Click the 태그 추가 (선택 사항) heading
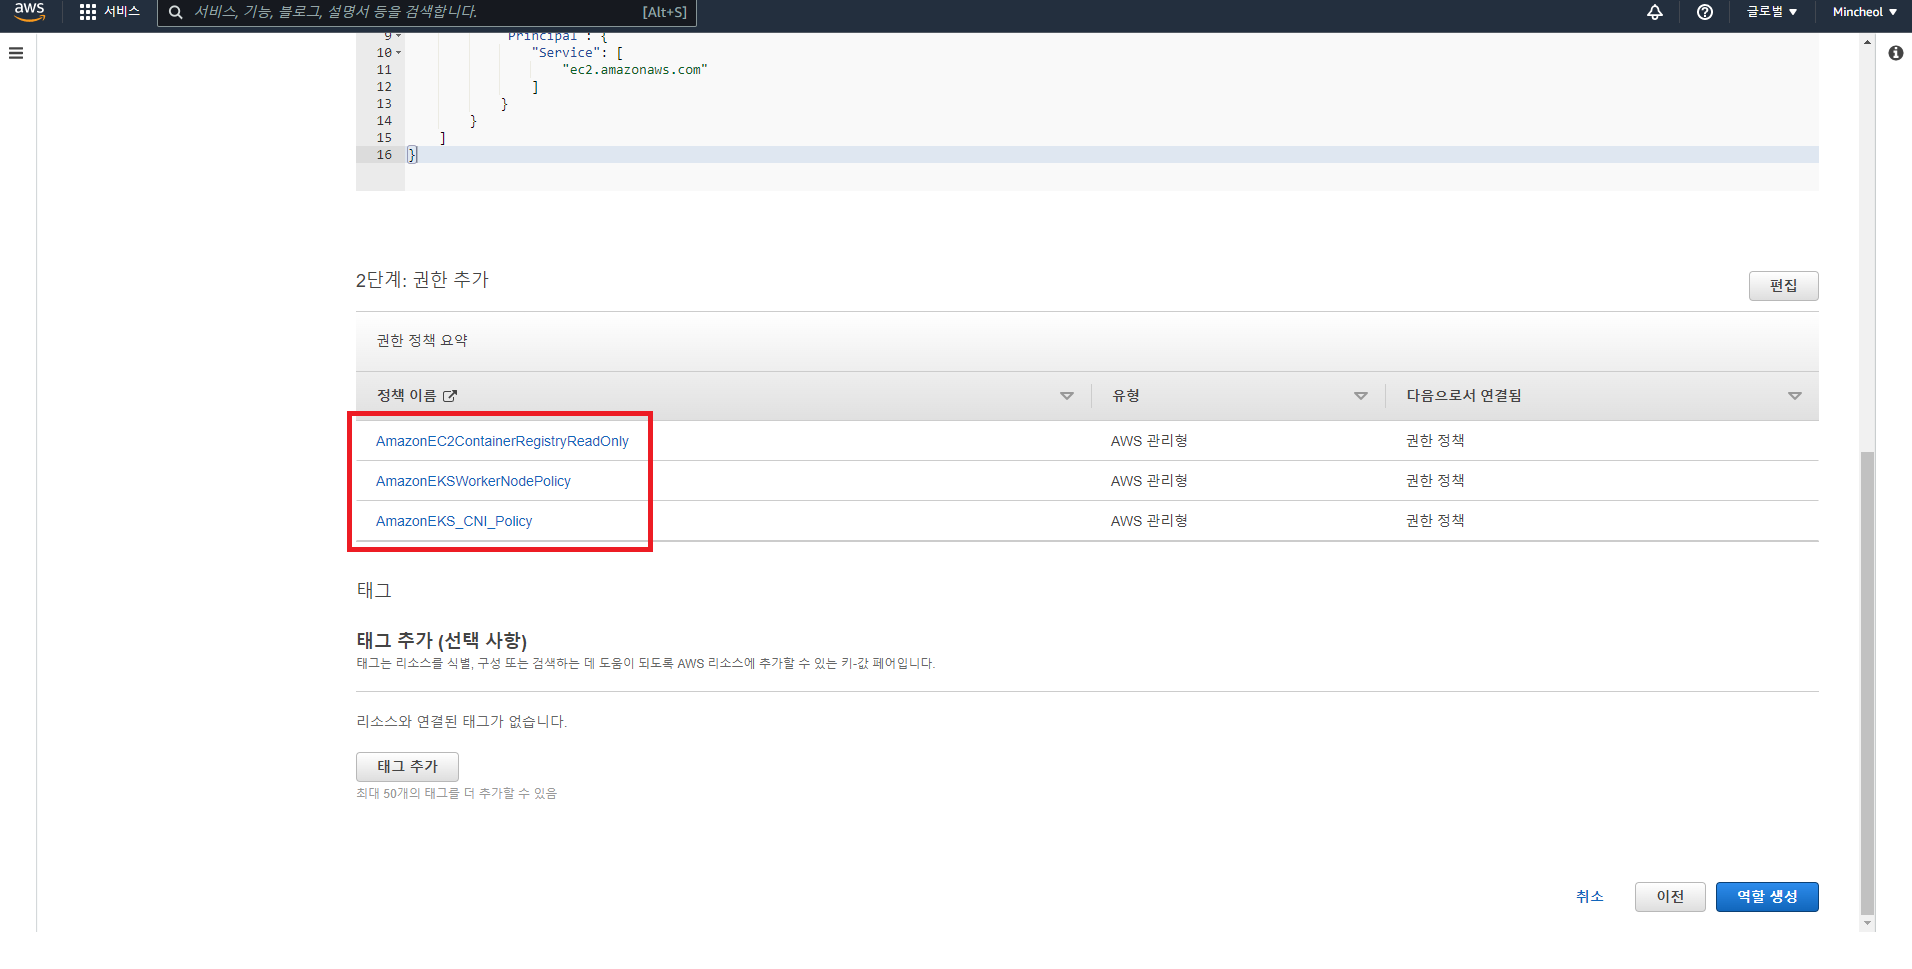1912x969 pixels. (441, 640)
